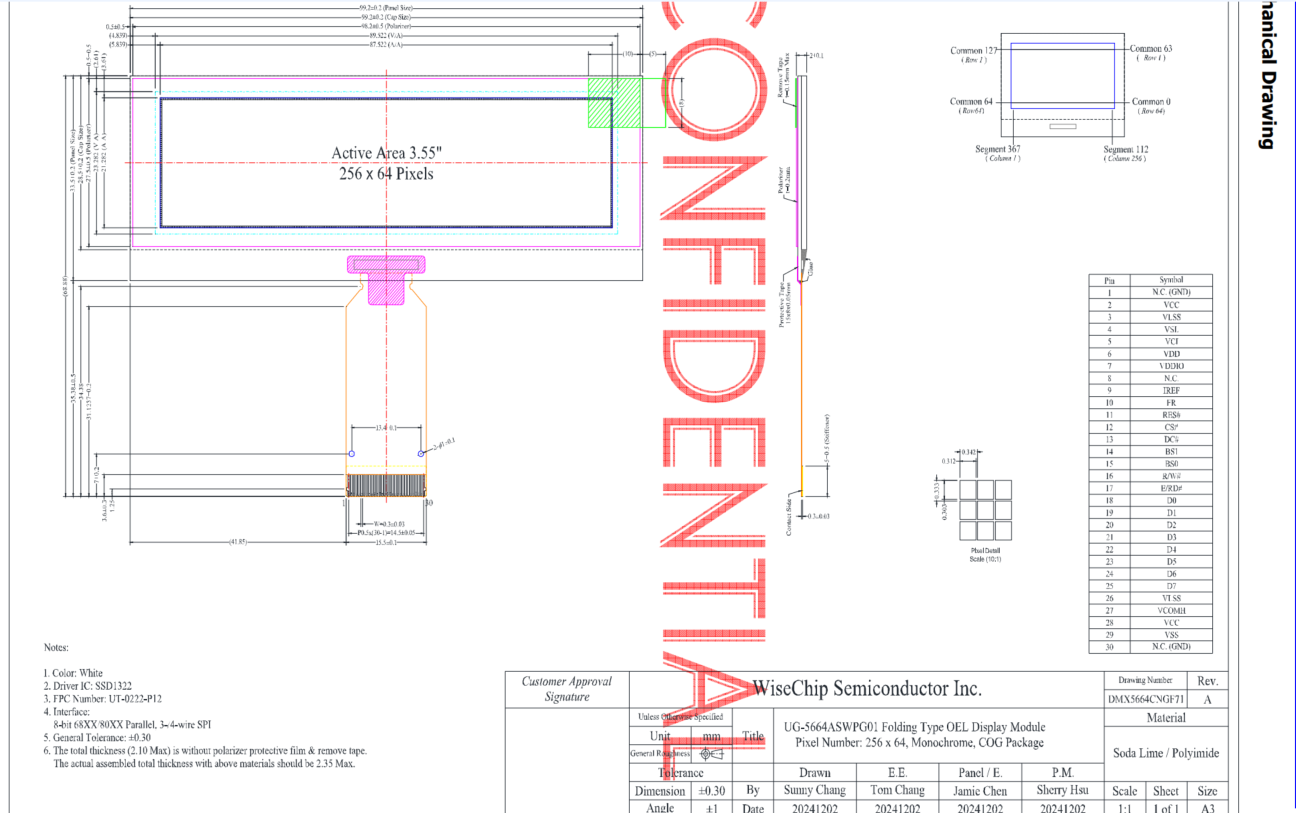Click the 'Common 127' row label
Image resolution: width=1296 pixels, height=813 pixels.
pos(973,49)
